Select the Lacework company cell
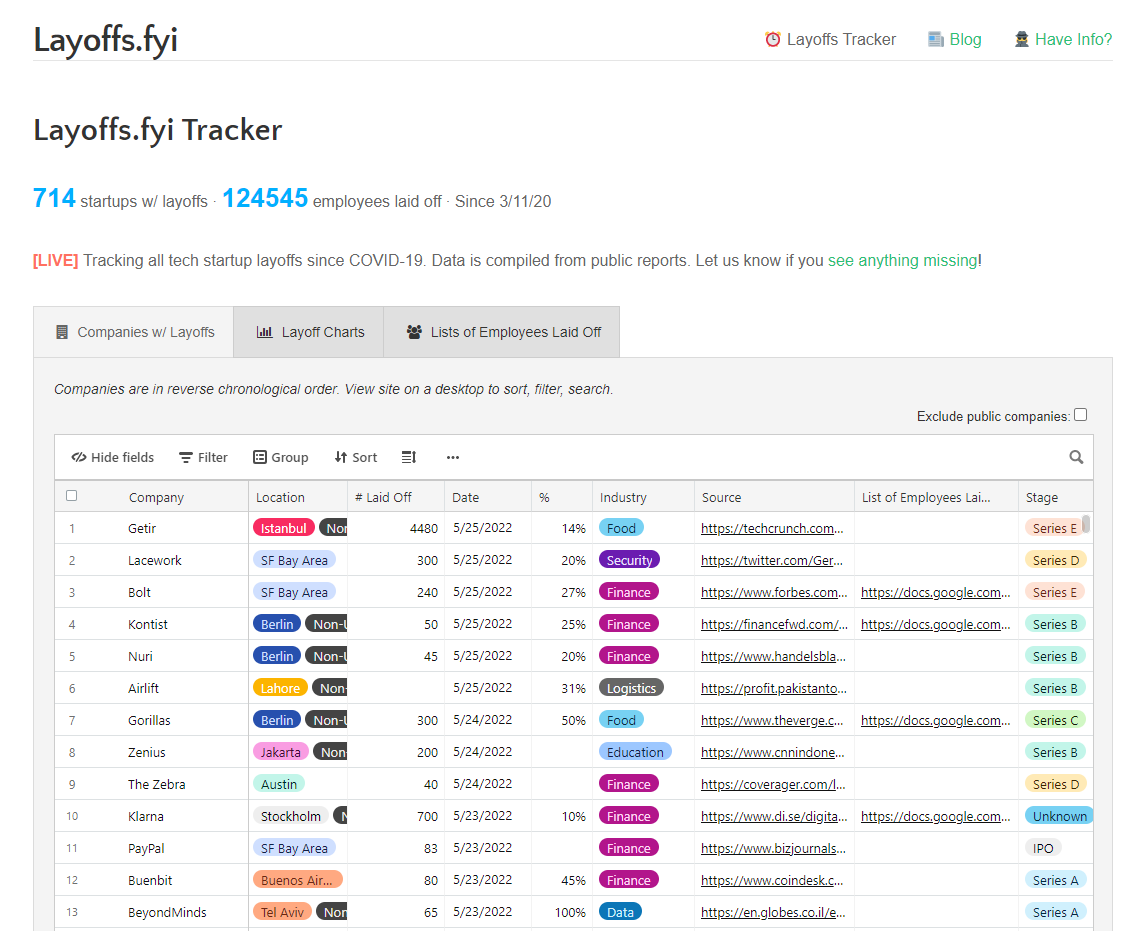 pos(155,560)
